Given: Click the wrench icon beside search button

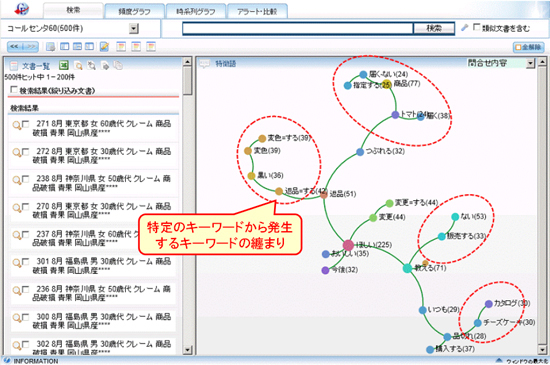Looking at the screenshot, I should [464, 28].
